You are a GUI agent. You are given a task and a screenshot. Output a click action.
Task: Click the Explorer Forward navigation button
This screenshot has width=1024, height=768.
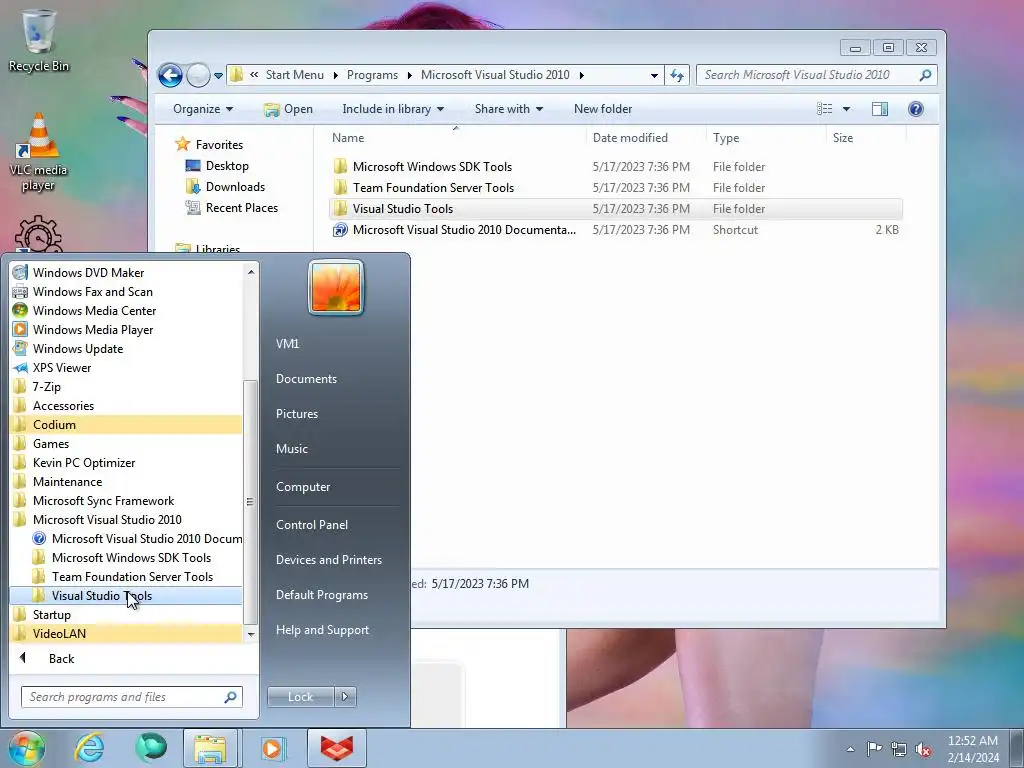[198, 75]
